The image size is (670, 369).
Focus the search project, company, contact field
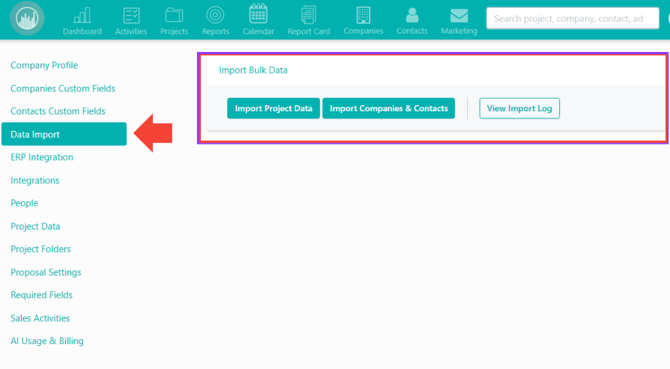pyautogui.click(x=573, y=18)
